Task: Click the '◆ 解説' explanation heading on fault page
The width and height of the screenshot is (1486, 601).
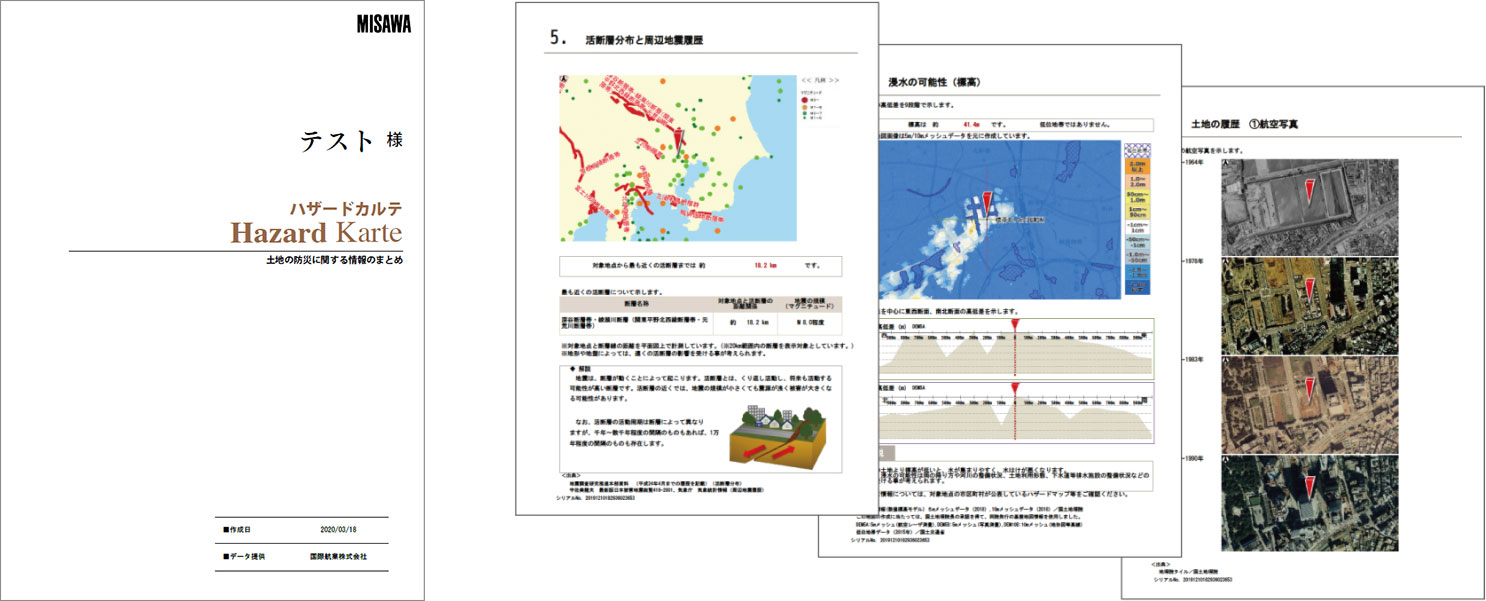Action: 581,369
